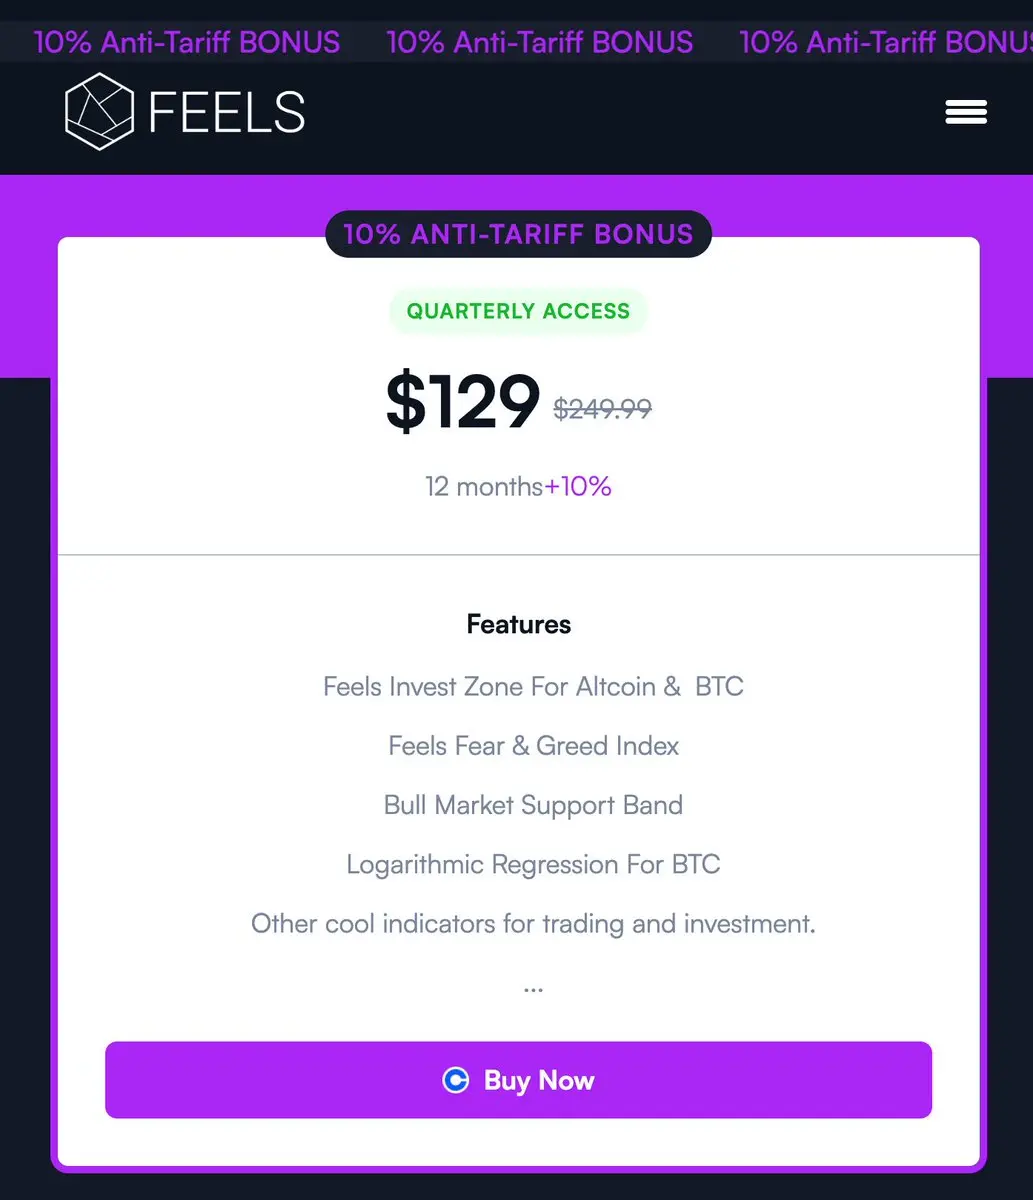Select the Quarterly Access label
Viewport: 1033px width, 1200px height.
click(518, 311)
